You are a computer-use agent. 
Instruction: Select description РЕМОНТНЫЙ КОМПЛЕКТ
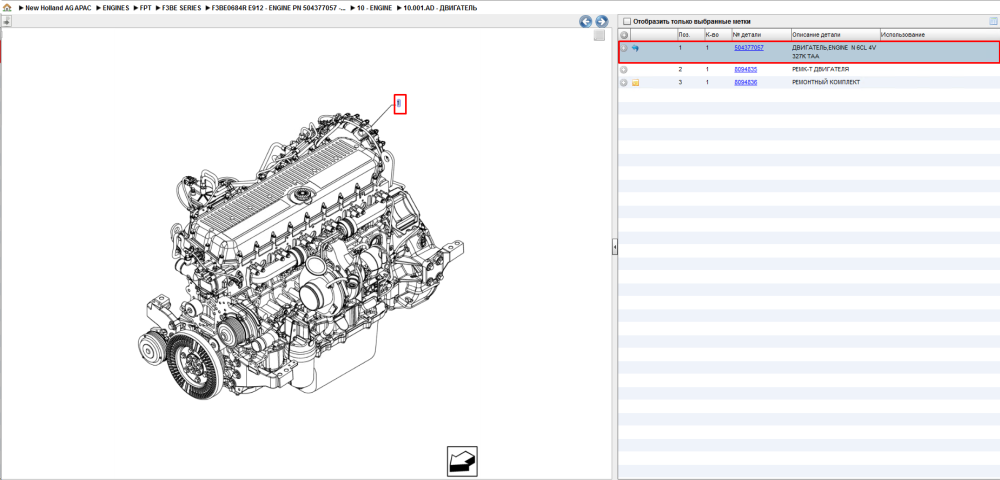tap(825, 83)
